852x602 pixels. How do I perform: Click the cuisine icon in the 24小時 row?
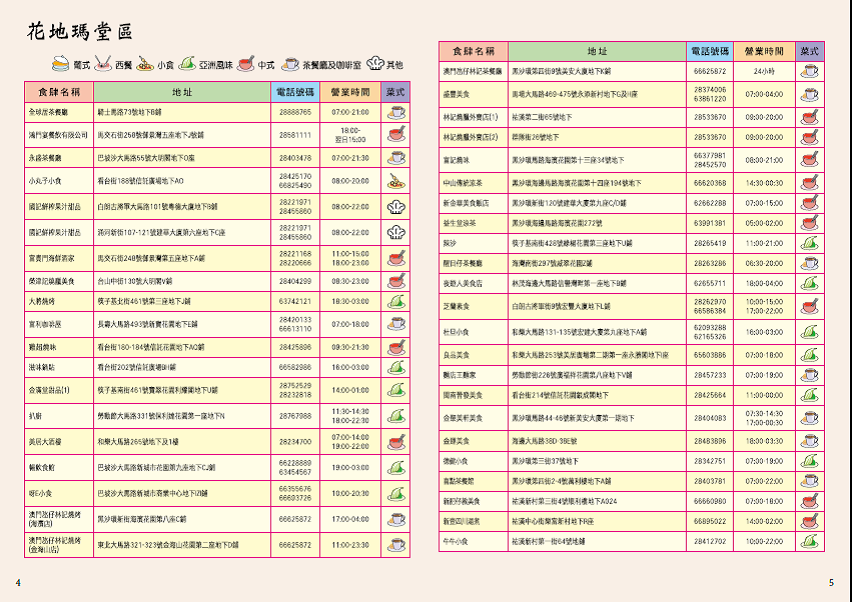(x=809, y=71)
